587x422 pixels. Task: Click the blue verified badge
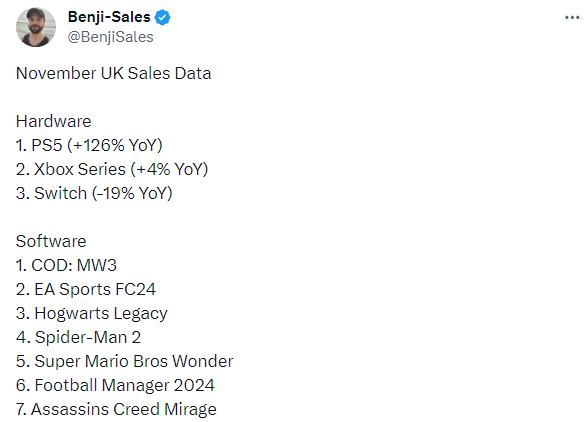(x=162, y=17)
